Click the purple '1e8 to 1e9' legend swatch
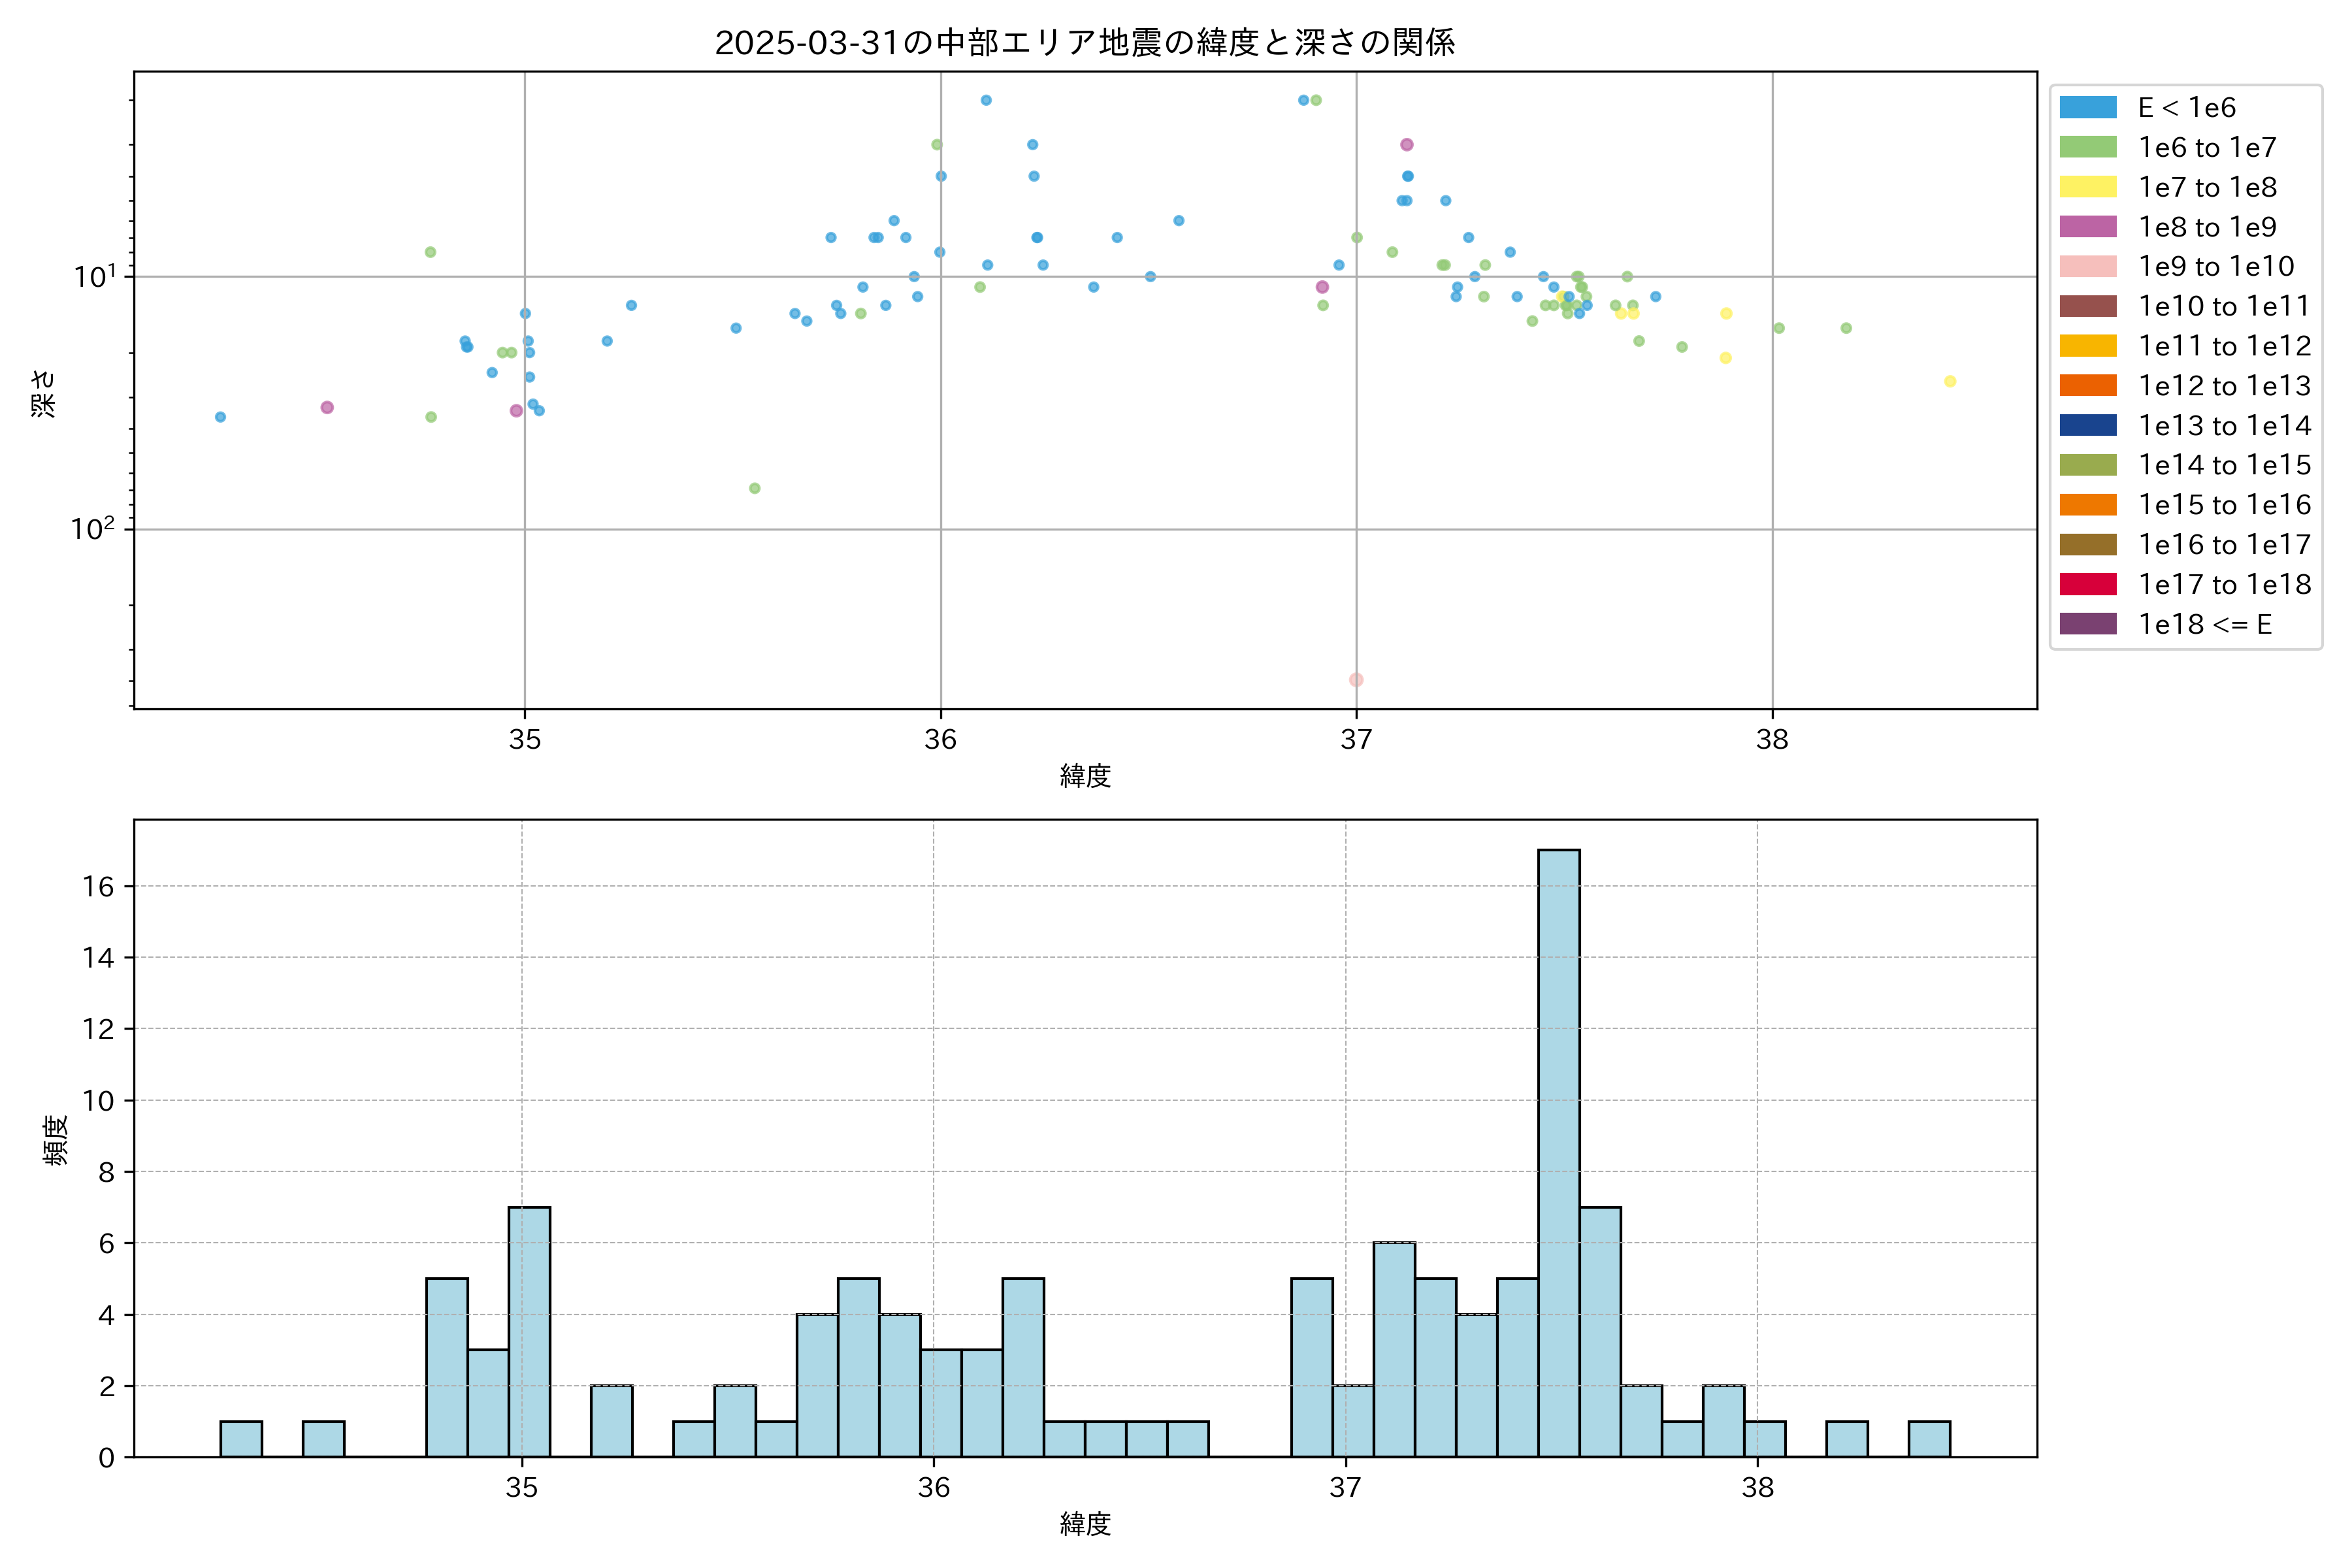This screenshot has width=2352, height=1568. tap(2088, 227)
